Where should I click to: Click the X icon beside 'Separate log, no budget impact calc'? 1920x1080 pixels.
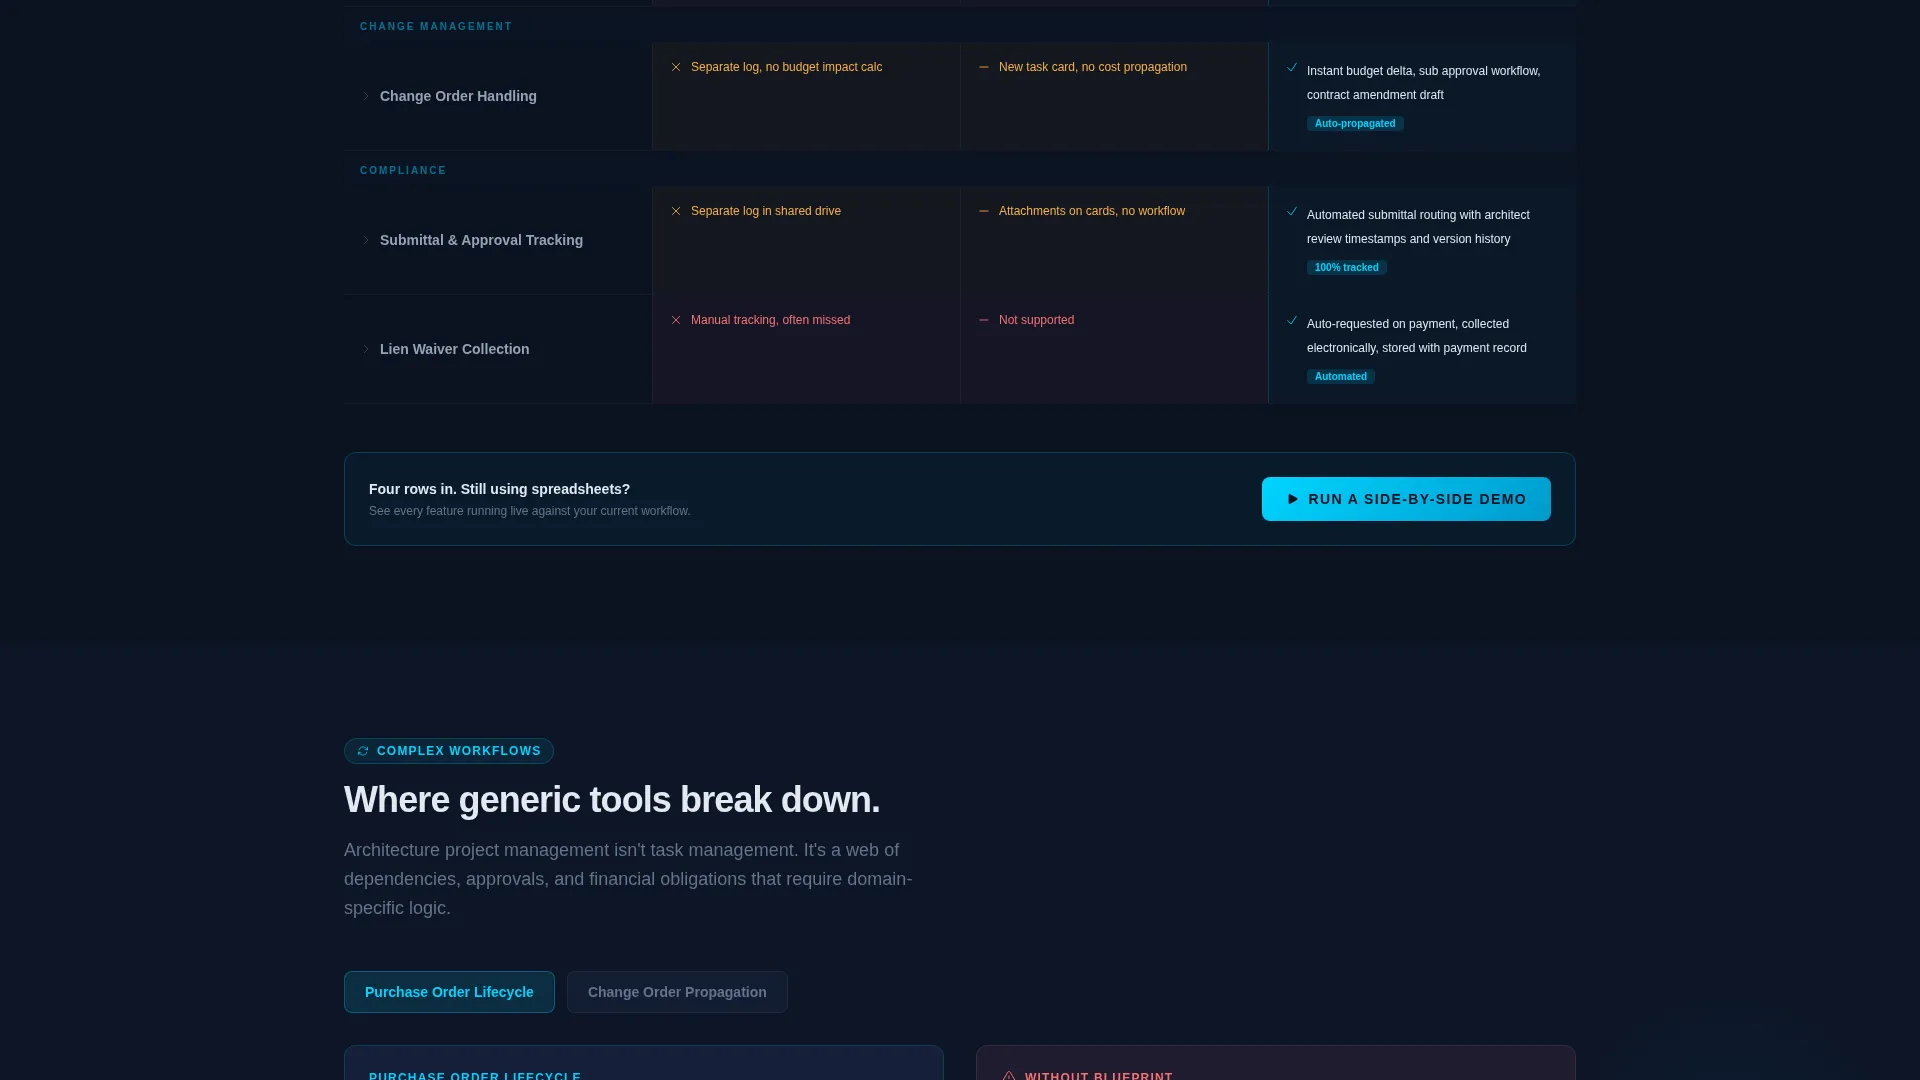676,67
